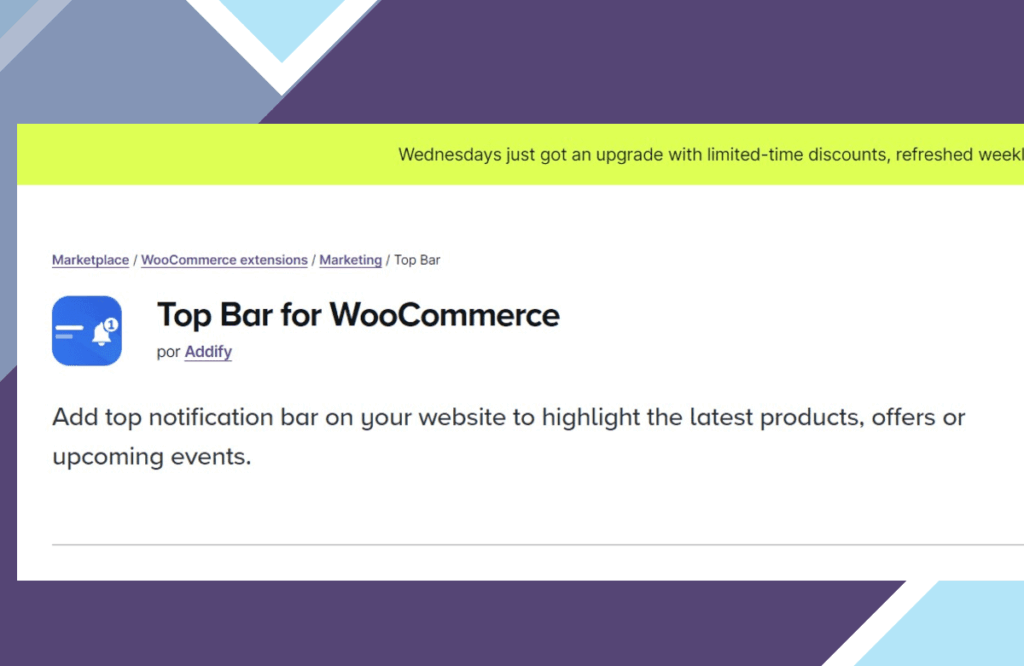
Task: Click the yellow promo banner background
Action: pos(200,155)
